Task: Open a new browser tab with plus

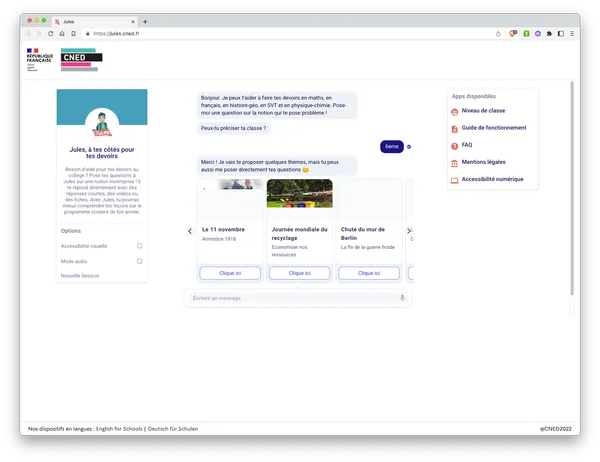Action: pos(145,22)
